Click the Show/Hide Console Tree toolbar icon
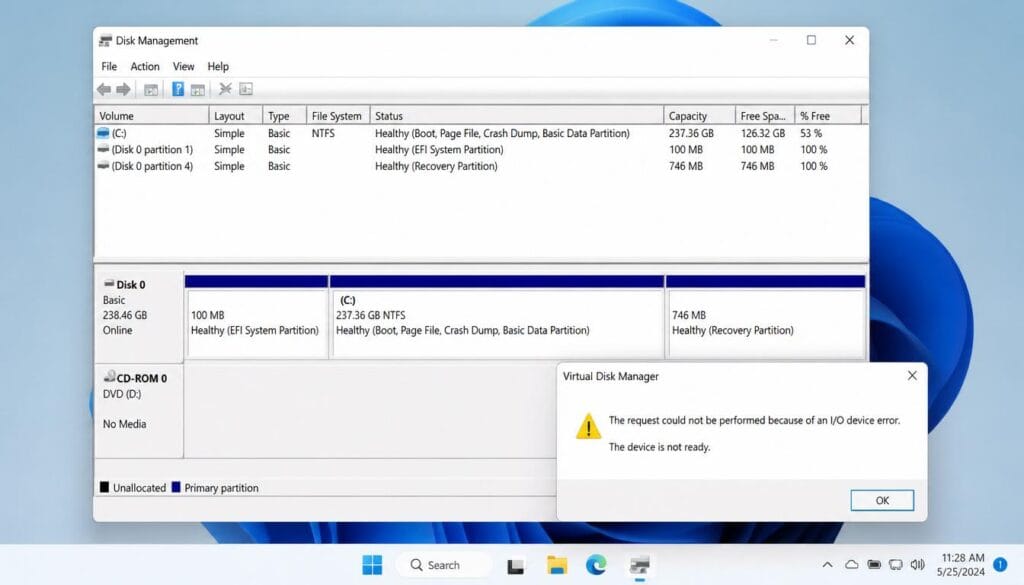This screenshot has height=585, width=1024. tap(151, 89)
